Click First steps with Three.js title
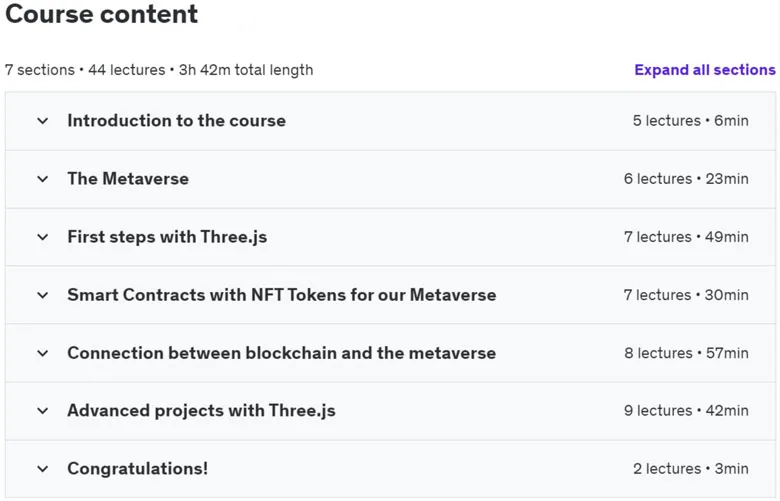 pyautogui.click(x=167, y=237)
